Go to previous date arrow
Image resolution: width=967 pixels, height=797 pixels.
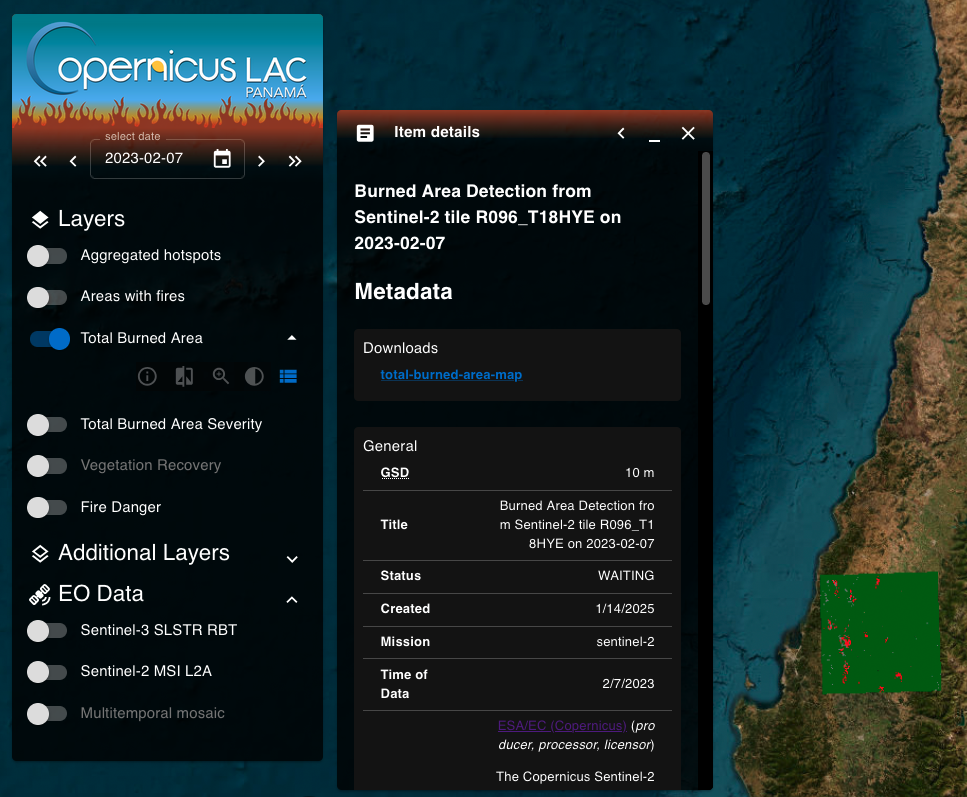pyautogui.click(x=73, y=161)
